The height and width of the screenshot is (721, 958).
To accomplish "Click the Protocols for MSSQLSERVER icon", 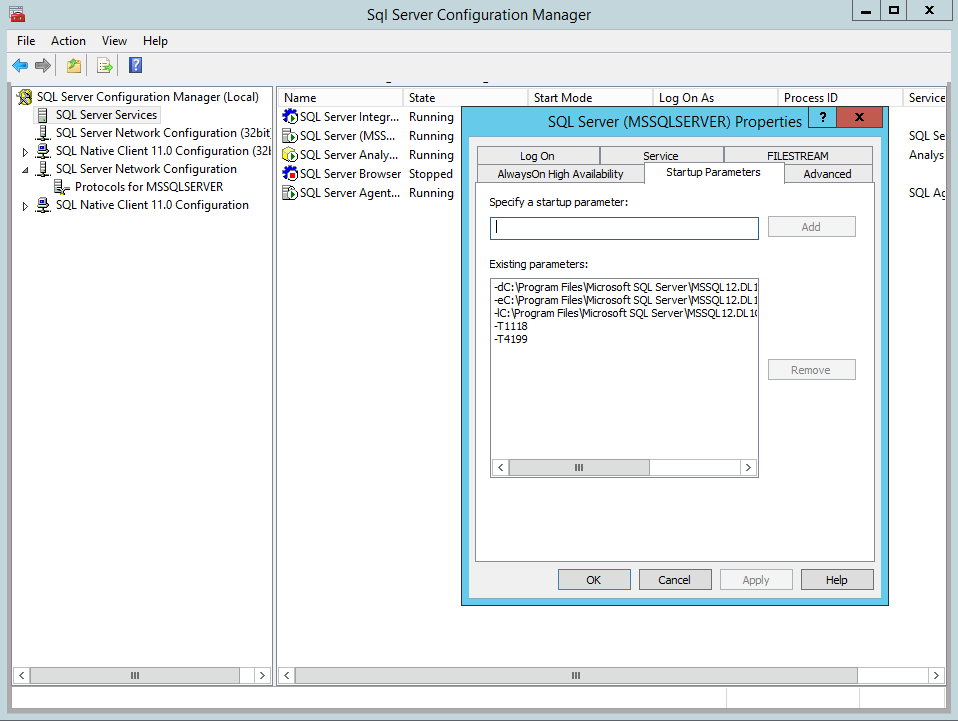I will tap(62, 187).
